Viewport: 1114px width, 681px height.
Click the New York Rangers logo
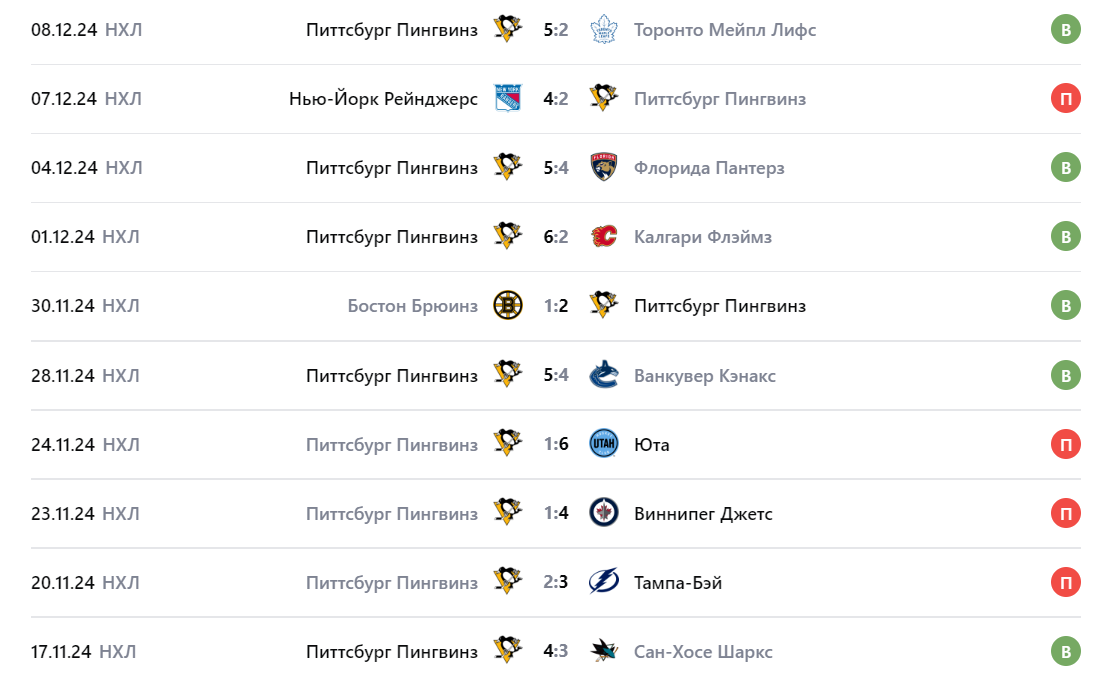click(508, 98)
